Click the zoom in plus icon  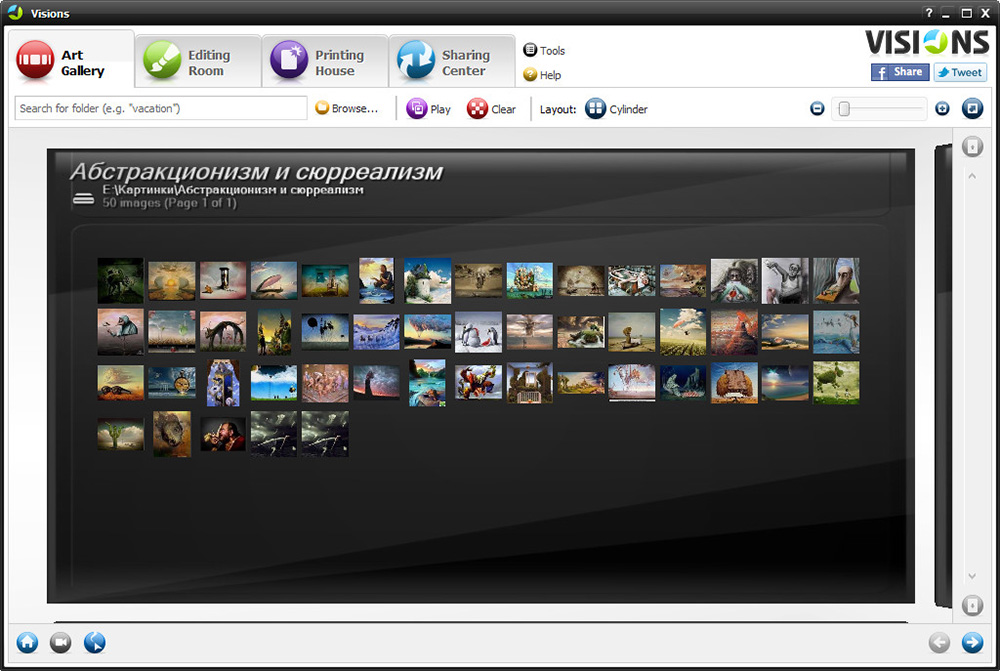942,108
